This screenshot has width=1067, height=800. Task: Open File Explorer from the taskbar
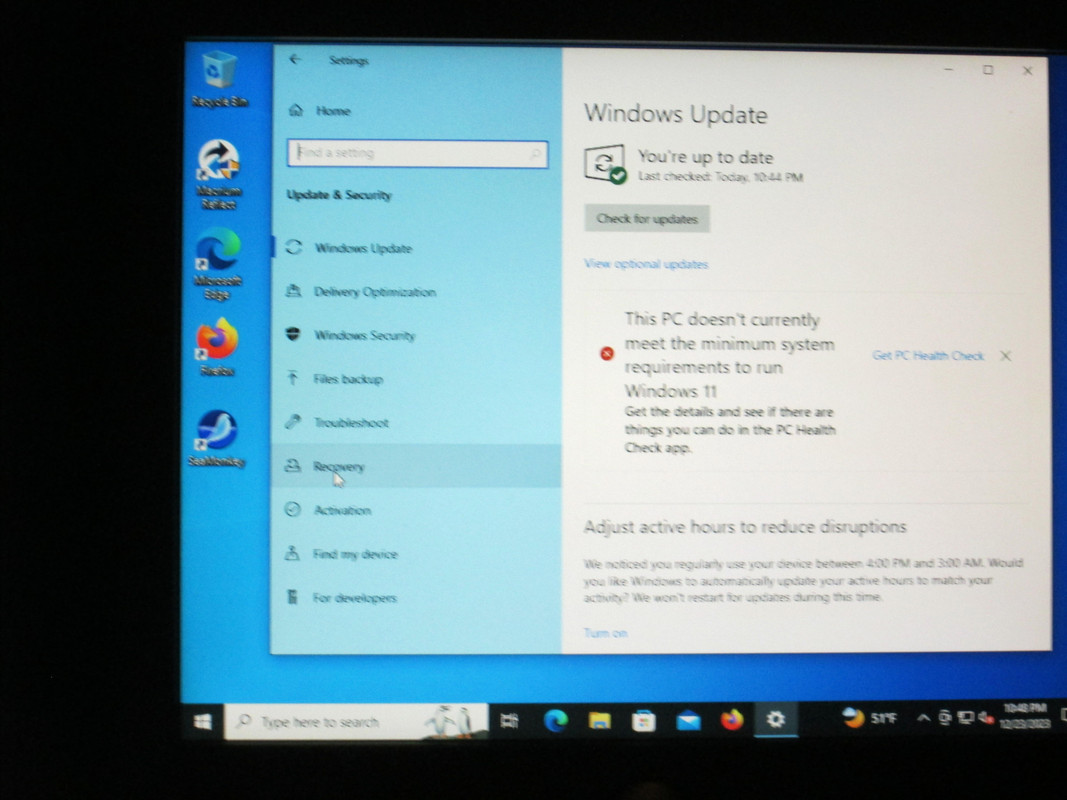[600, 720]
